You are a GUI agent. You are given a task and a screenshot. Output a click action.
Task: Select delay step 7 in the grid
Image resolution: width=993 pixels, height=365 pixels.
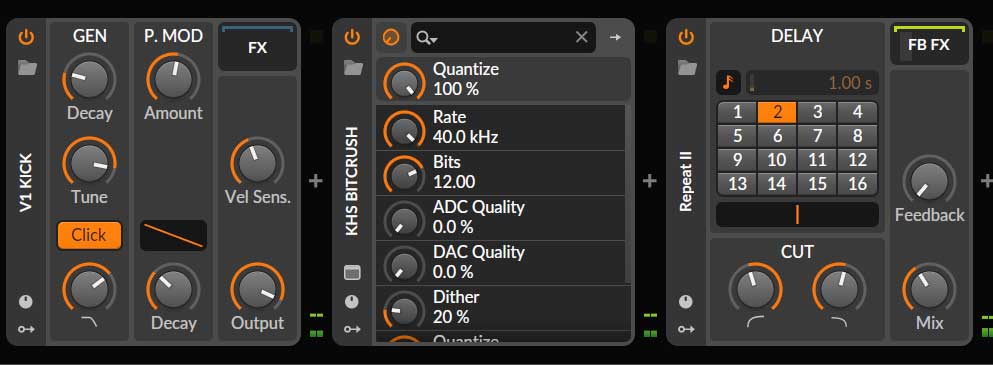pyautogui.click(x=817, y=136)
